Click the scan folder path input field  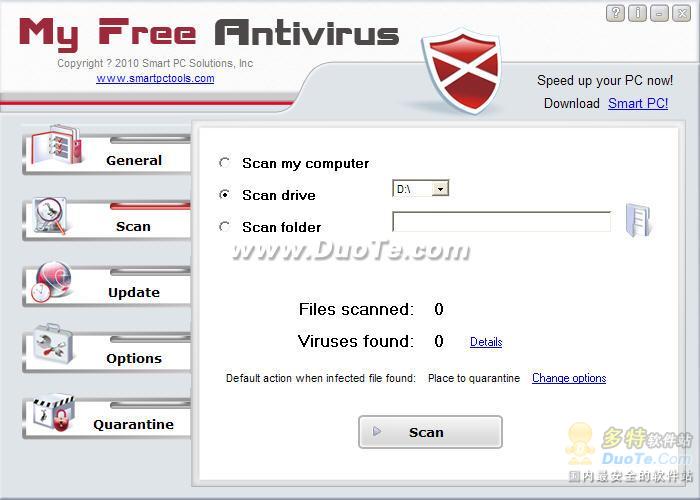click(501, 221)
